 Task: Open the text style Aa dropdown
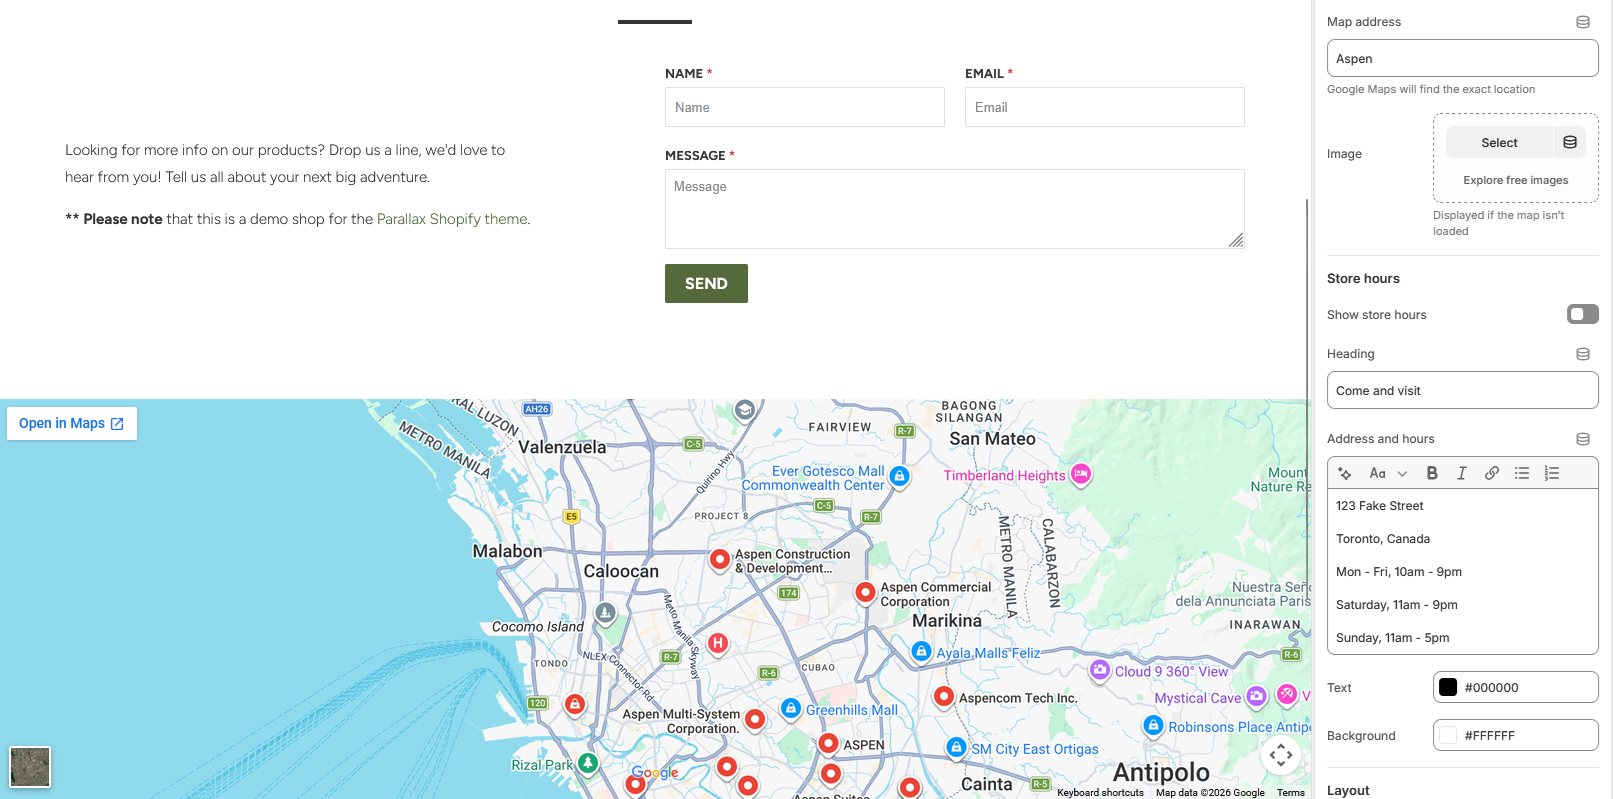pyautogui.click(x=1388, y=473)
